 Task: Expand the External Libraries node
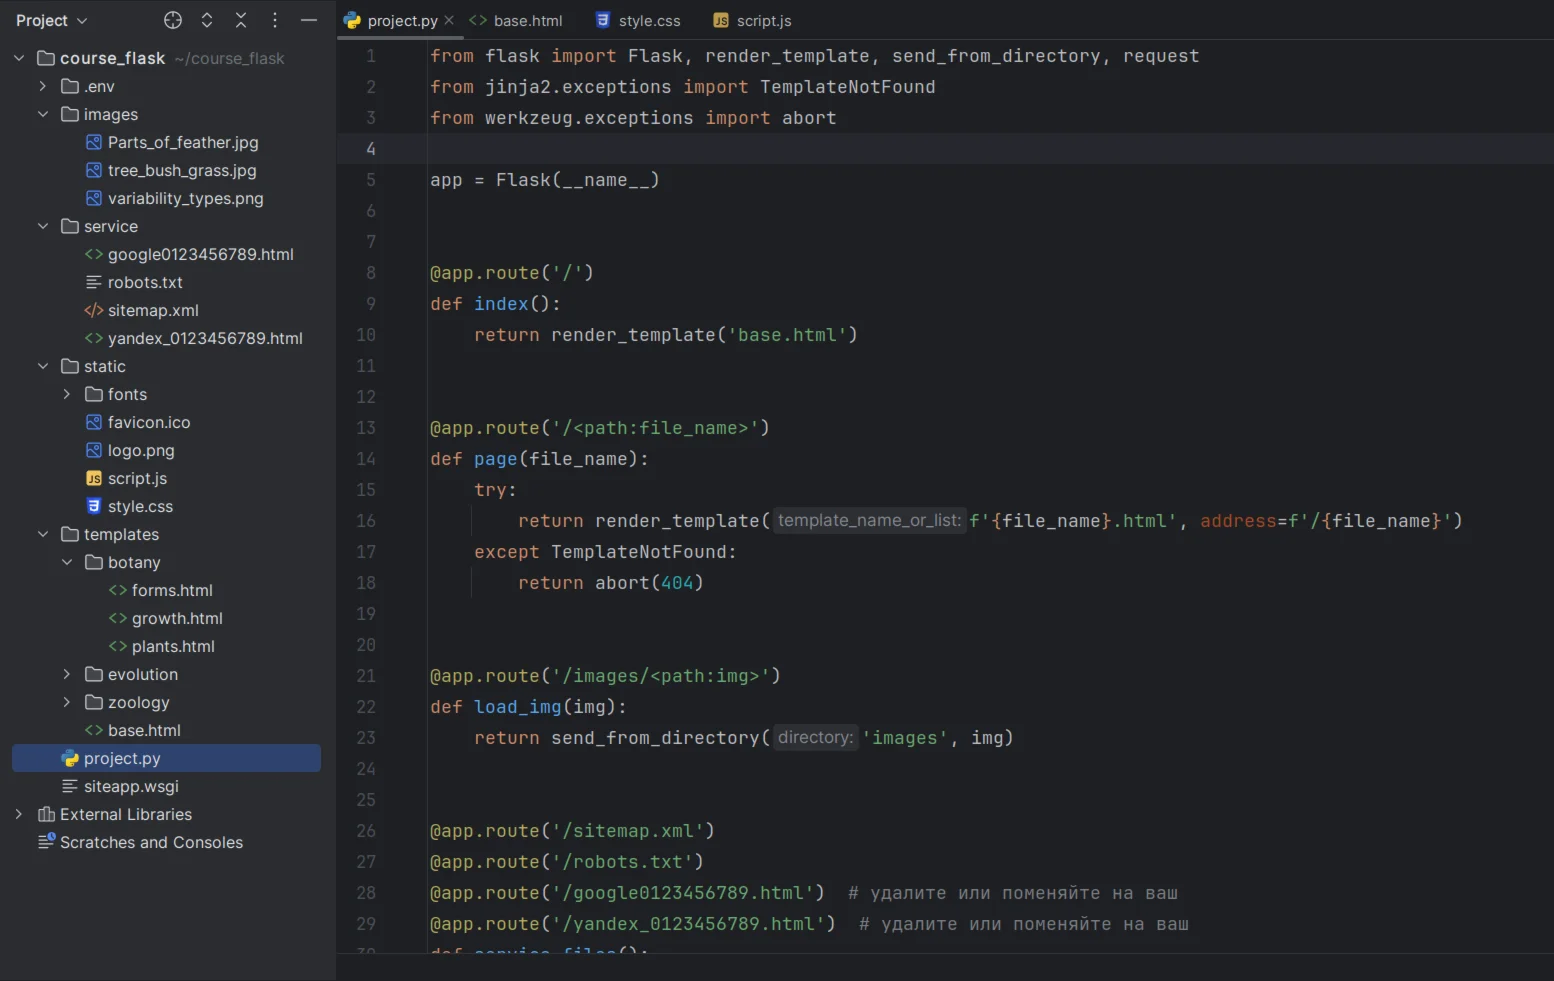[19, 814]
